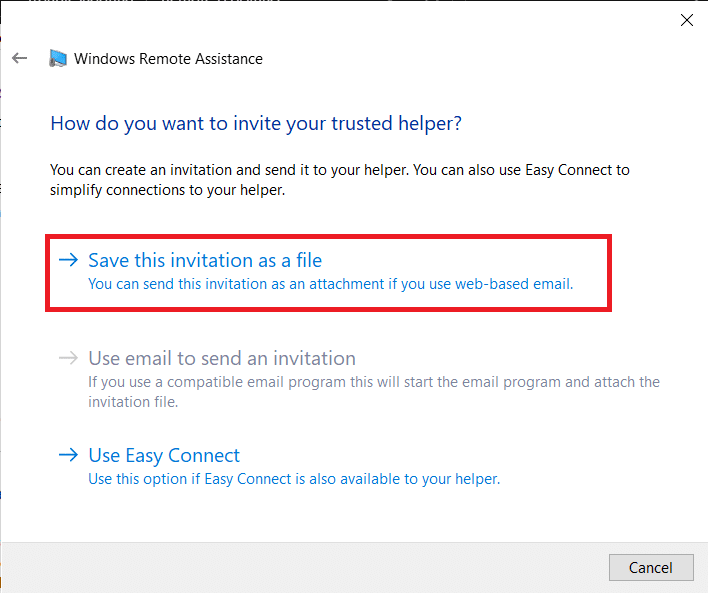Image resolution: width=708 pixels, height=593 pixels.
Task: Click the compatible email program description text
Action: (x=374, y=382)
